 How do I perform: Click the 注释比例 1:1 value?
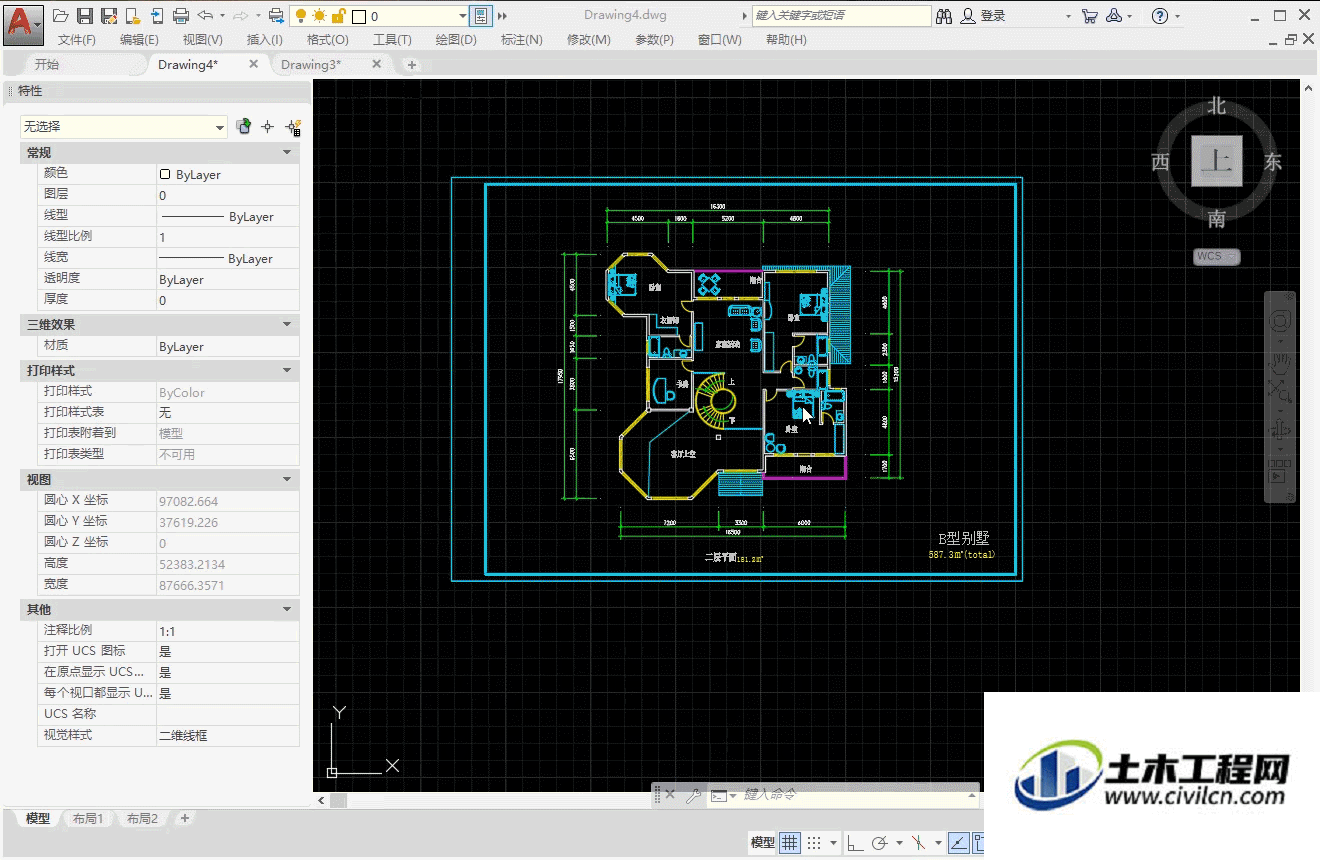[x=228, y=631]
